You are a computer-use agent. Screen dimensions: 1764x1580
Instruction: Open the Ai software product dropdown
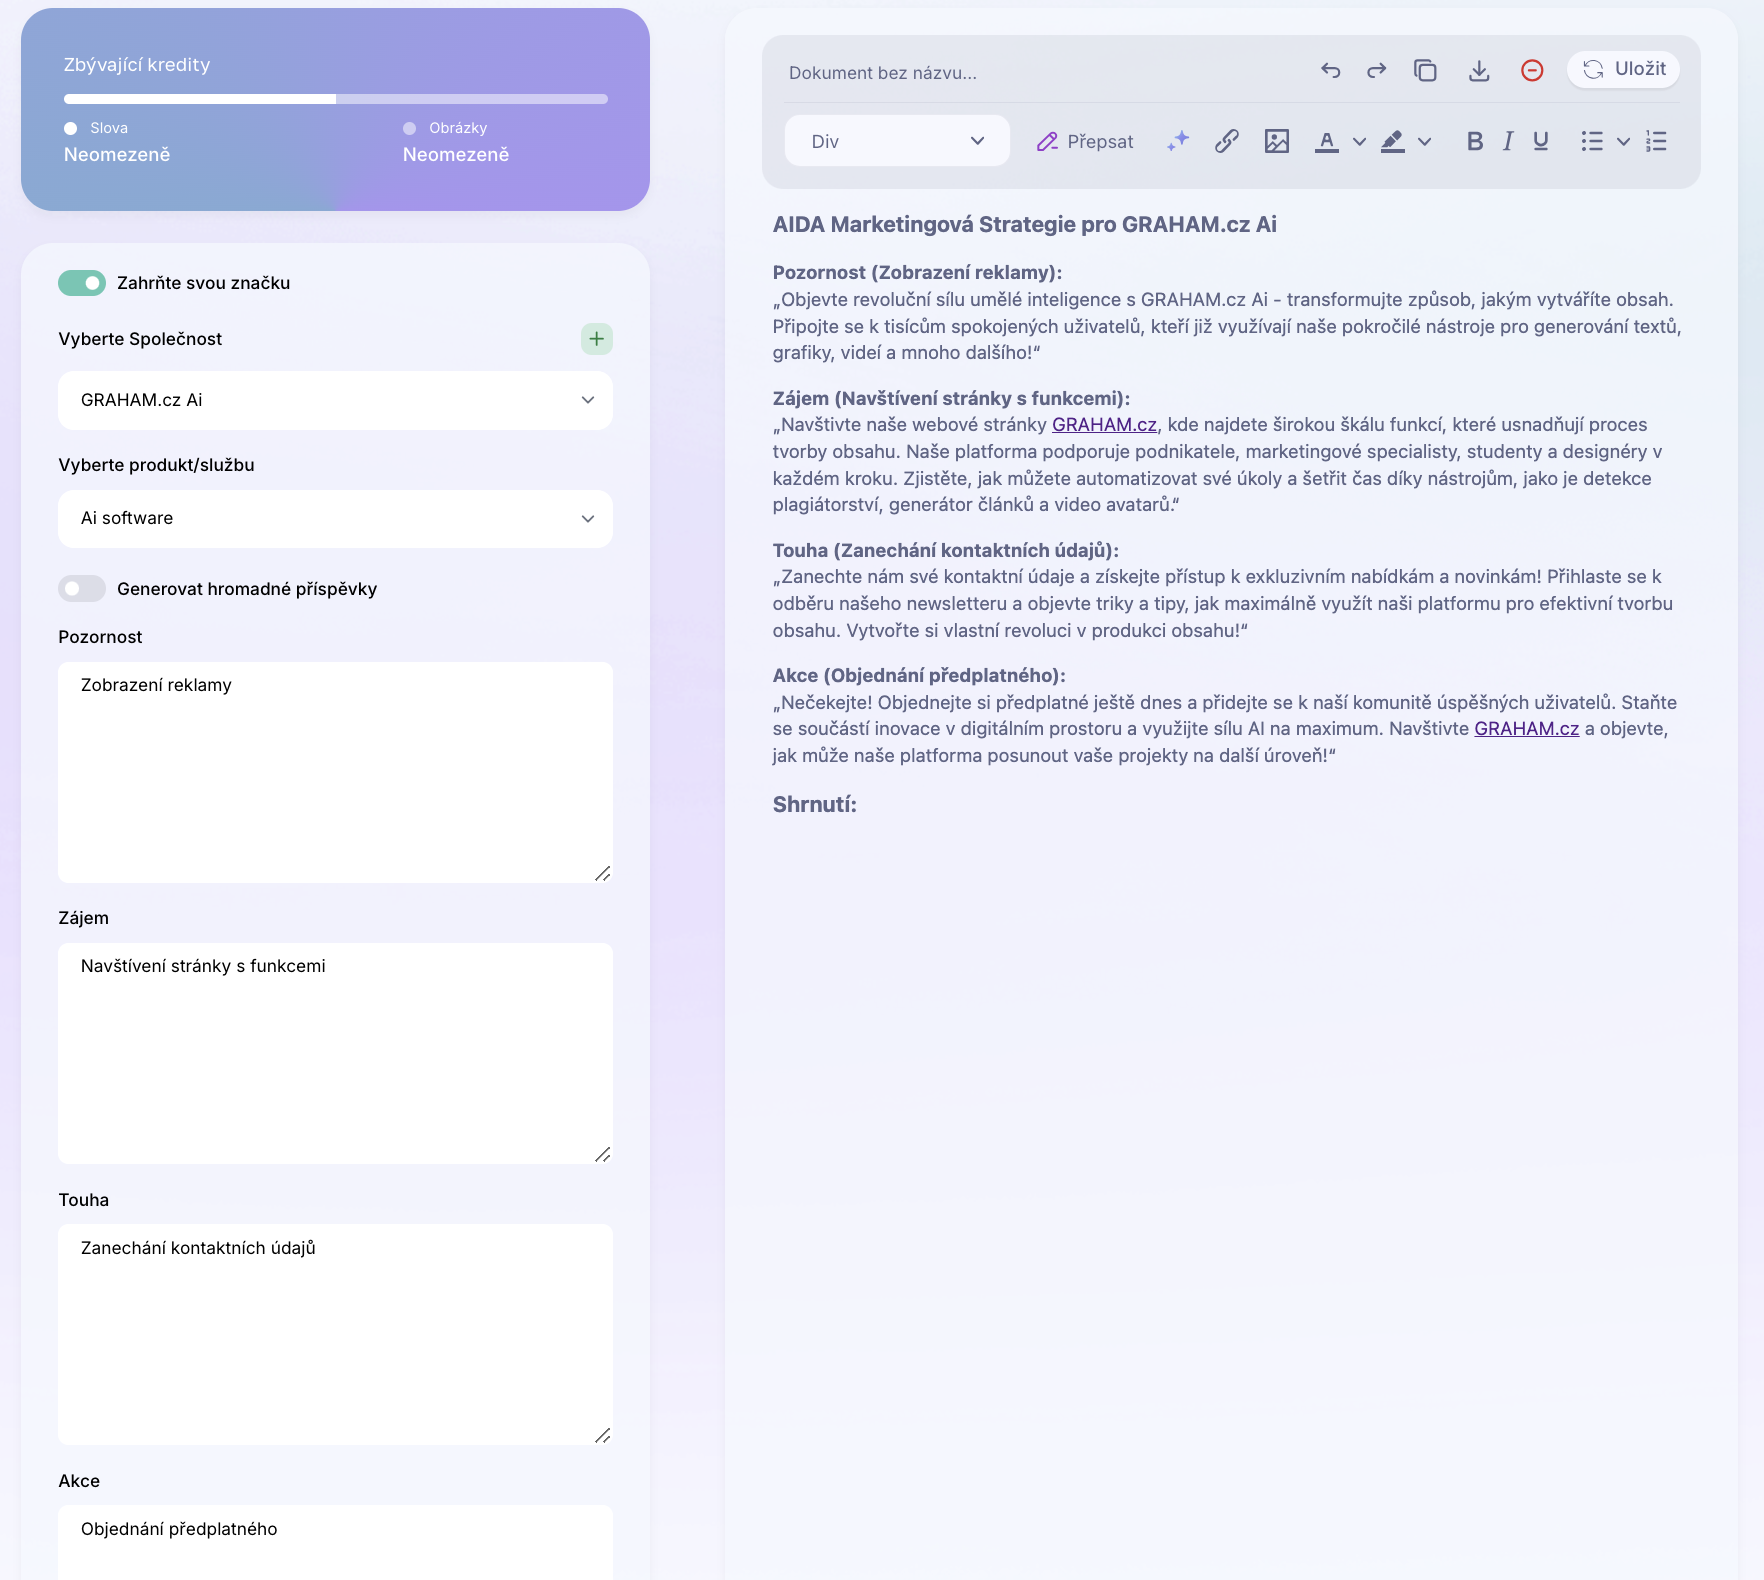[335, 518]
